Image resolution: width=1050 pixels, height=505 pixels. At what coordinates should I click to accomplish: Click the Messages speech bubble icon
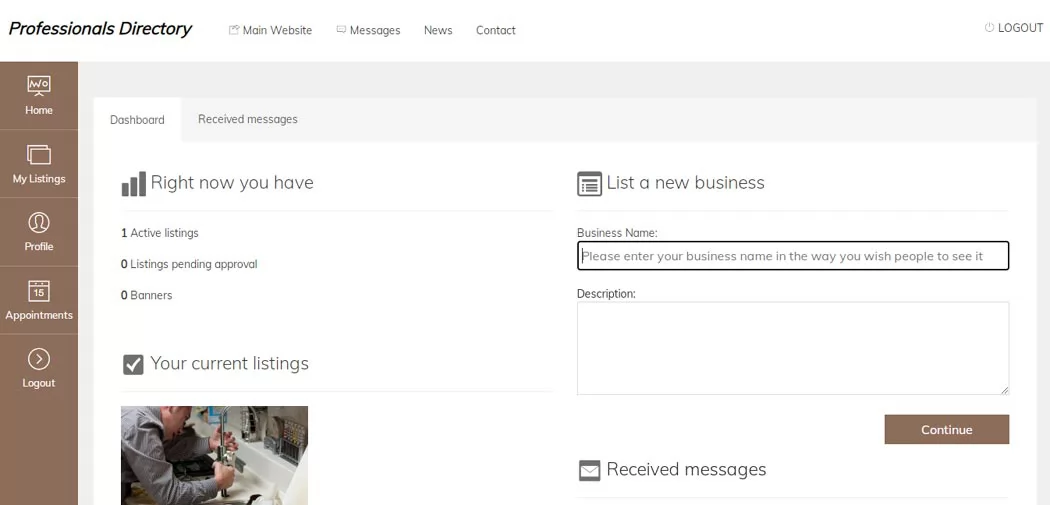(341, 29)
